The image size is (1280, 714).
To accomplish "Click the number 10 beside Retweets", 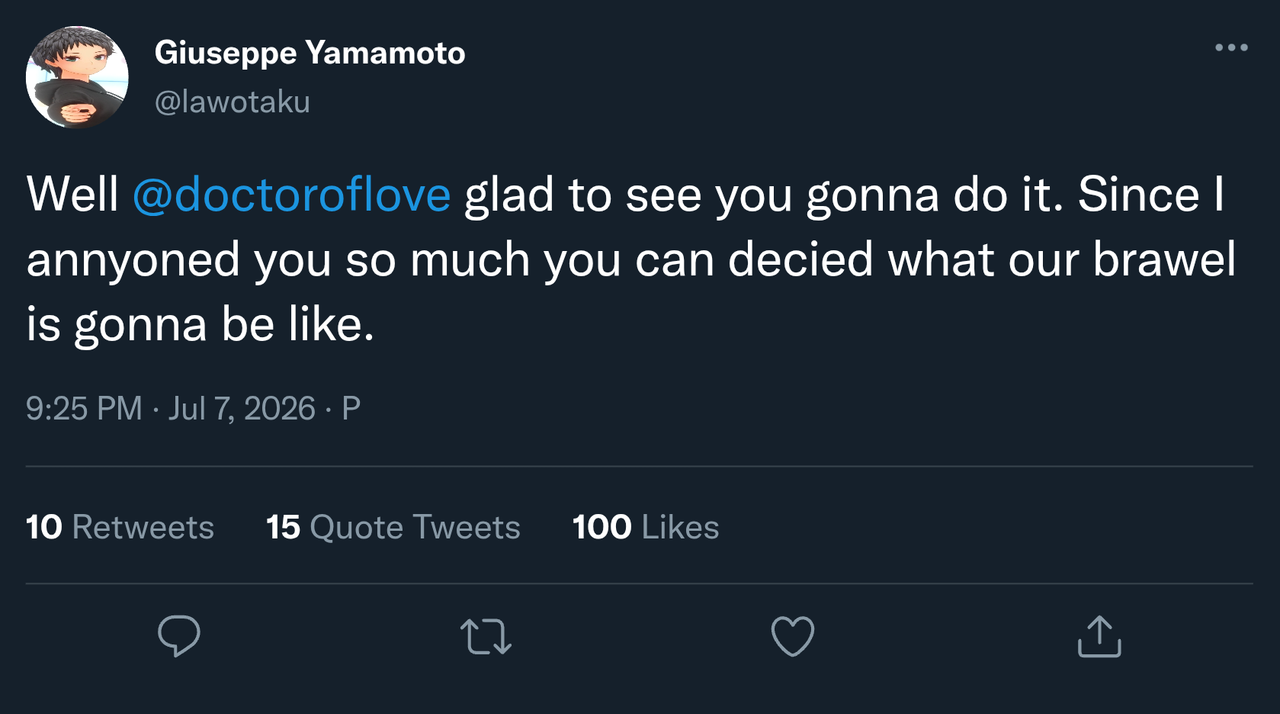I will (44, 527).
